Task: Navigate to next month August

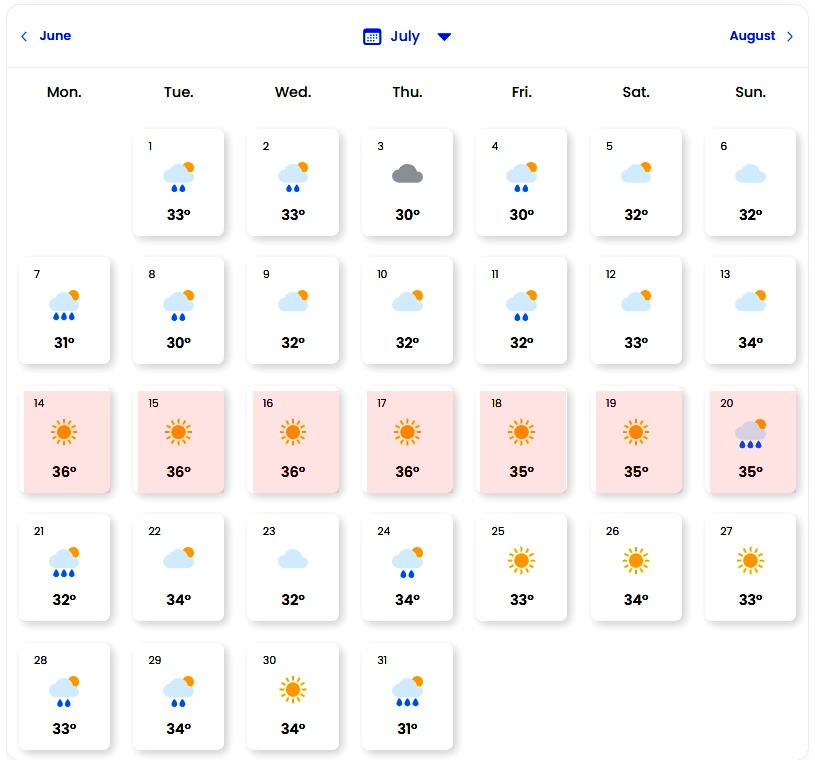Action: point(752,36)
